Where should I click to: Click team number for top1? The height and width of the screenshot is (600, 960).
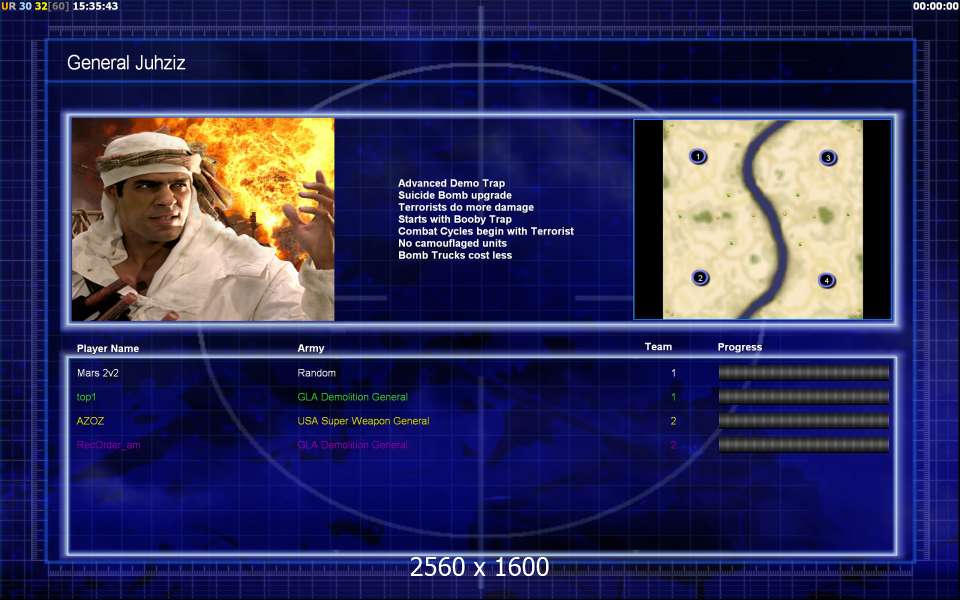click(673, 397)
